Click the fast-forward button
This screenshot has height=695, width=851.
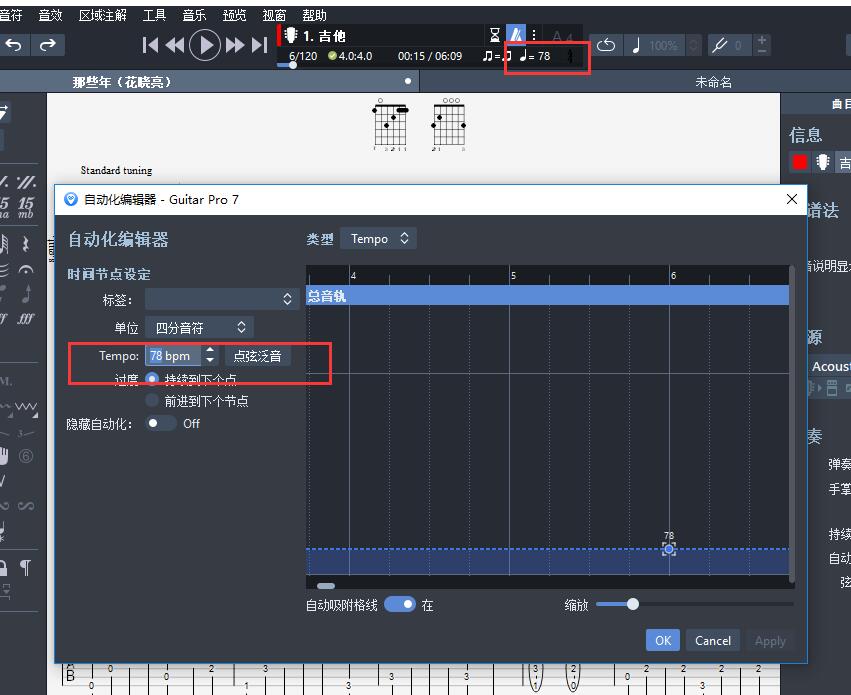236,45
